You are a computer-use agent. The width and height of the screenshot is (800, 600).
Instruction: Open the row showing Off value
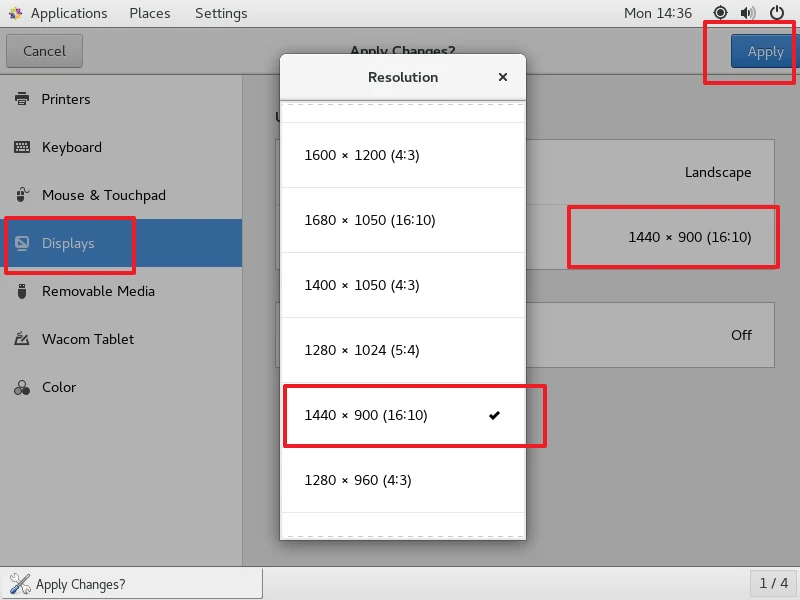click(650, 335)
